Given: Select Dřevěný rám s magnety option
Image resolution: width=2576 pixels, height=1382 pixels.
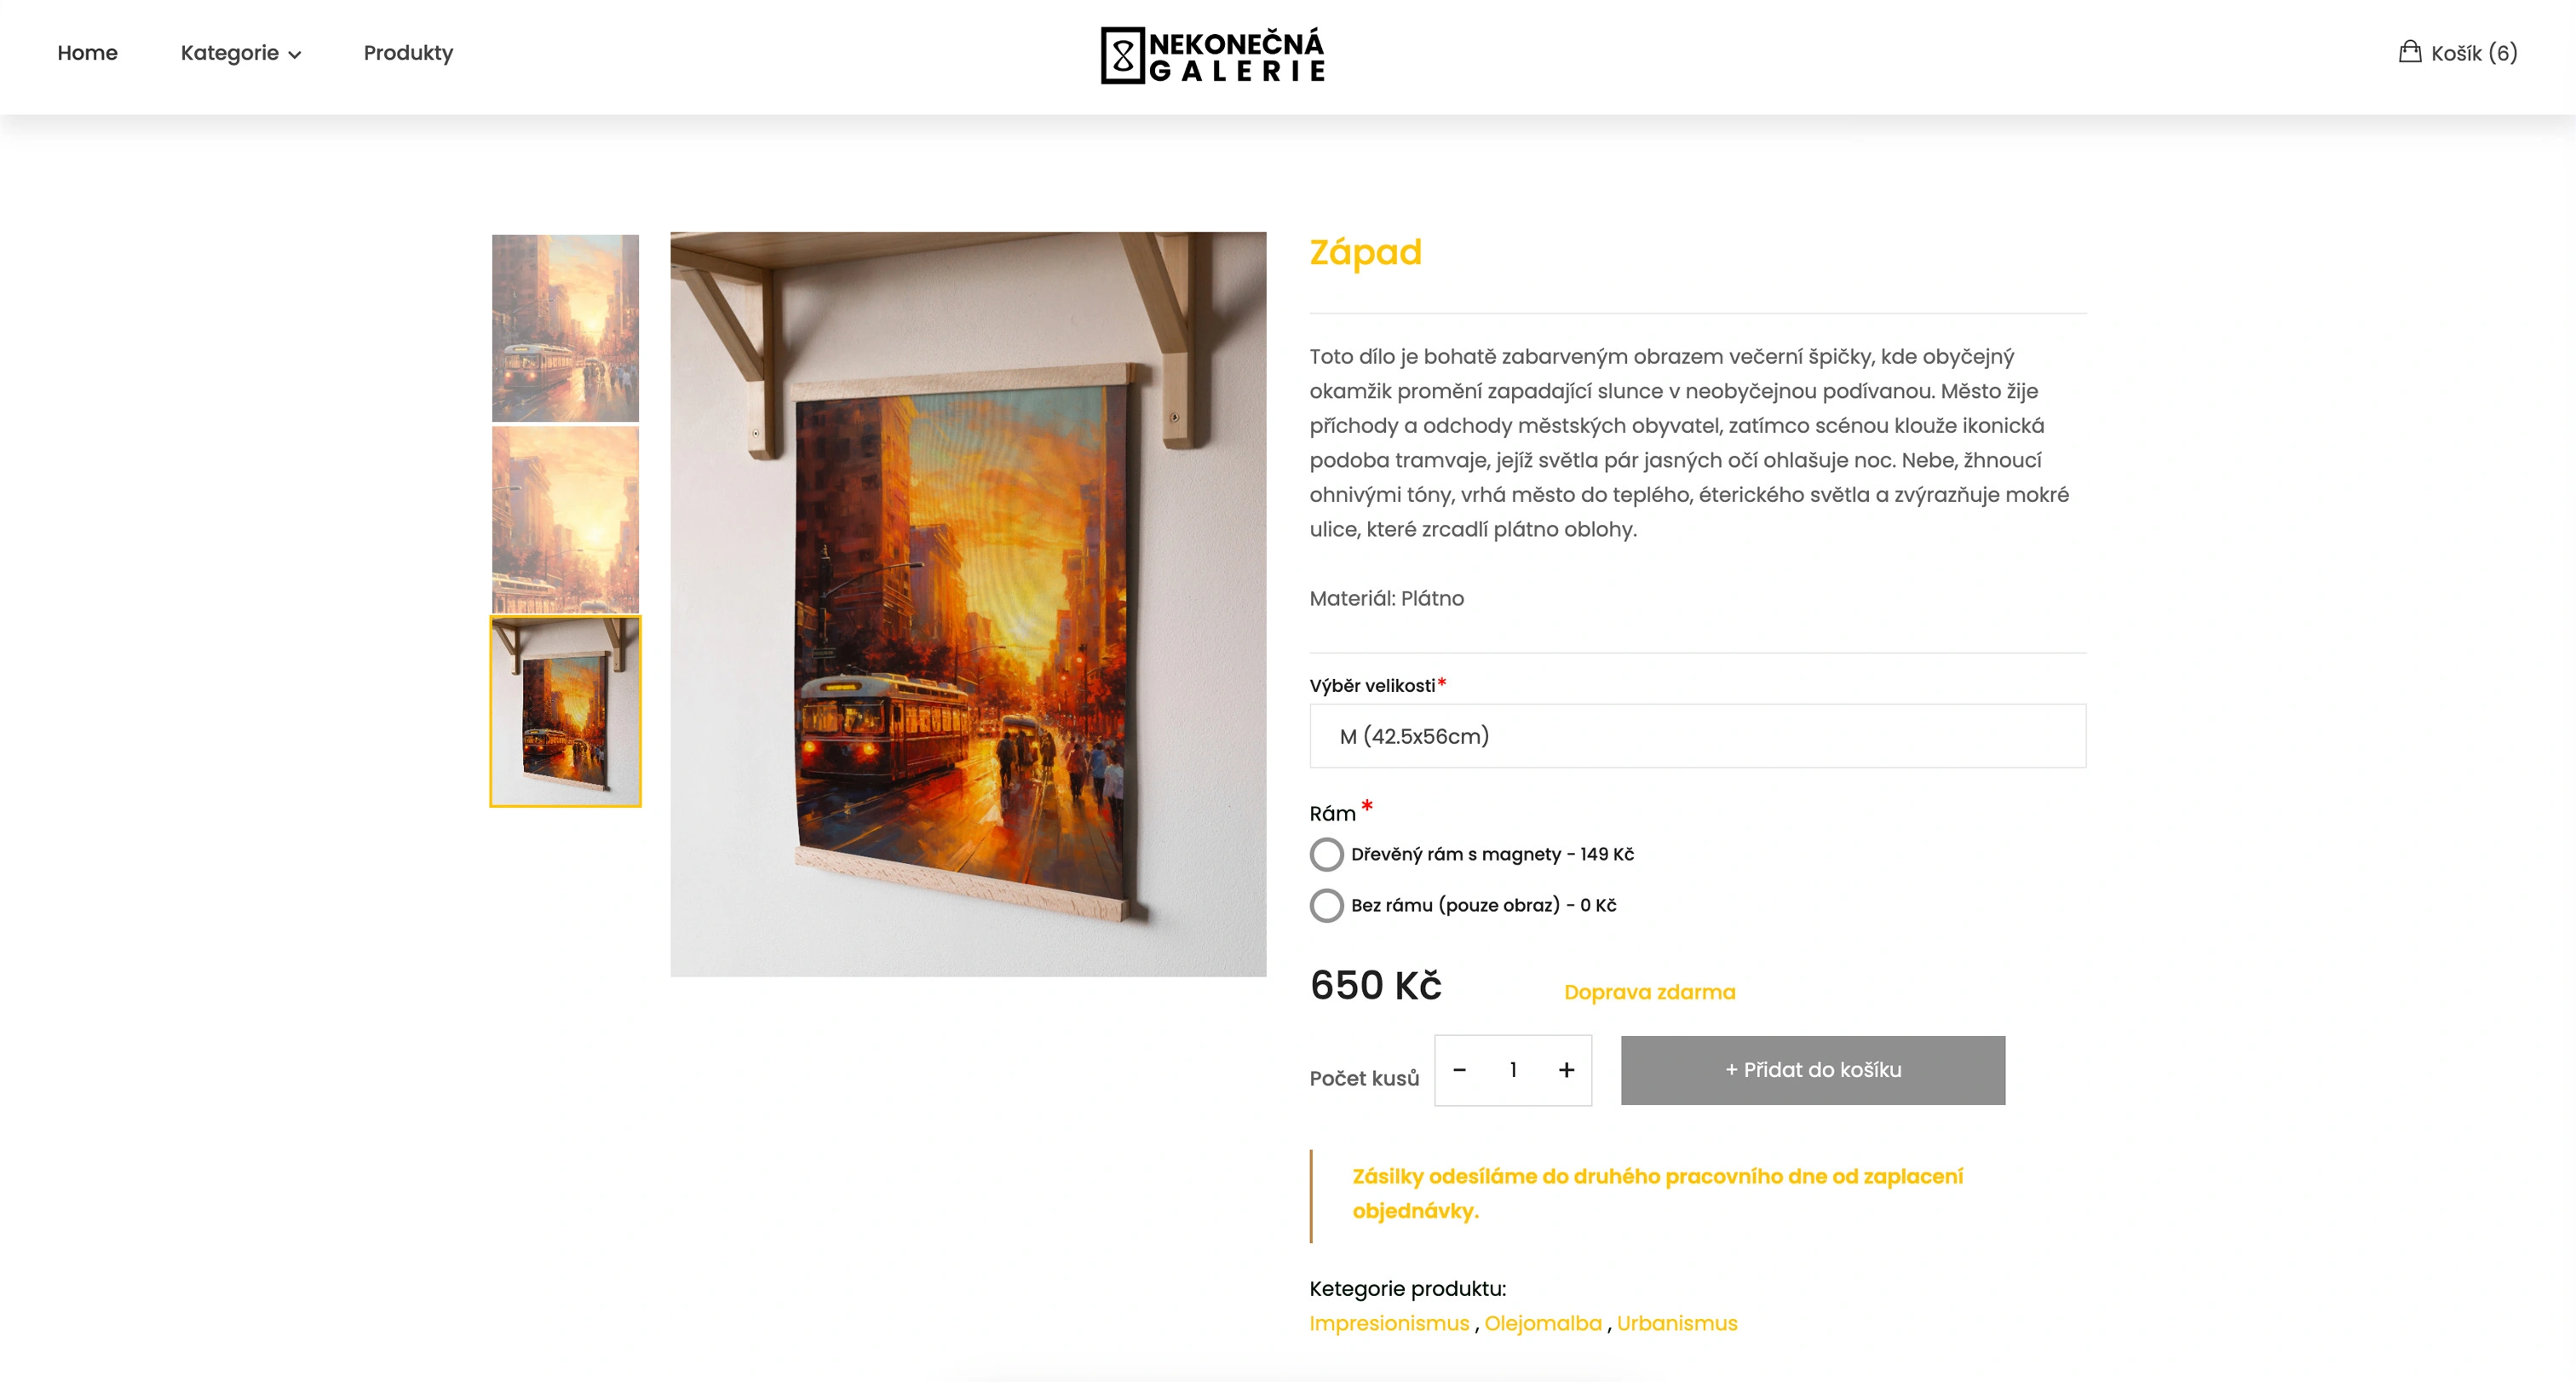Looking at the screenshot, I should [x=1326, y=854].
